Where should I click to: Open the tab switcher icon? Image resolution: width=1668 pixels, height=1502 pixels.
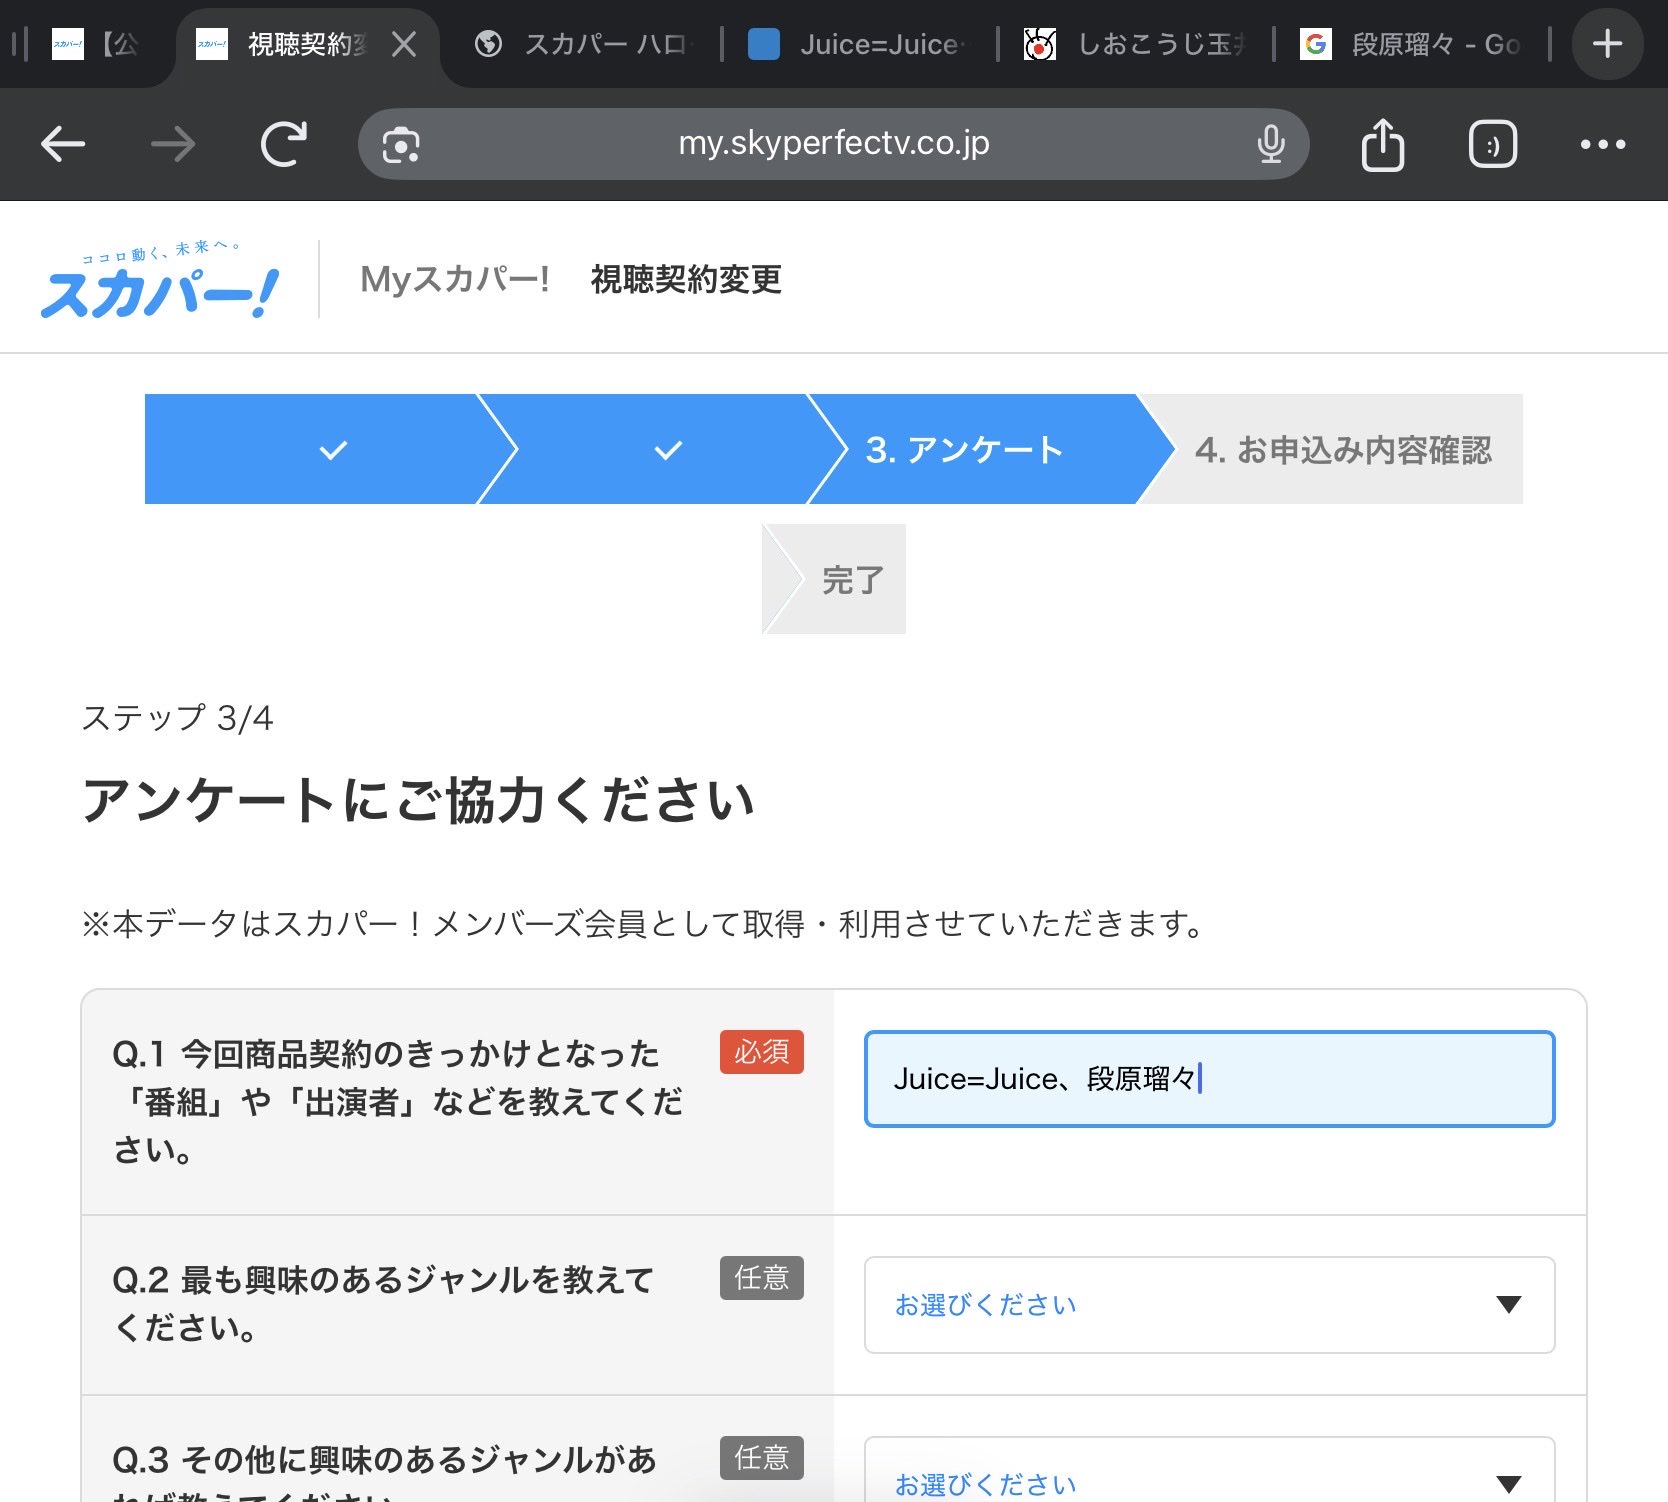tap(1493, 144)
